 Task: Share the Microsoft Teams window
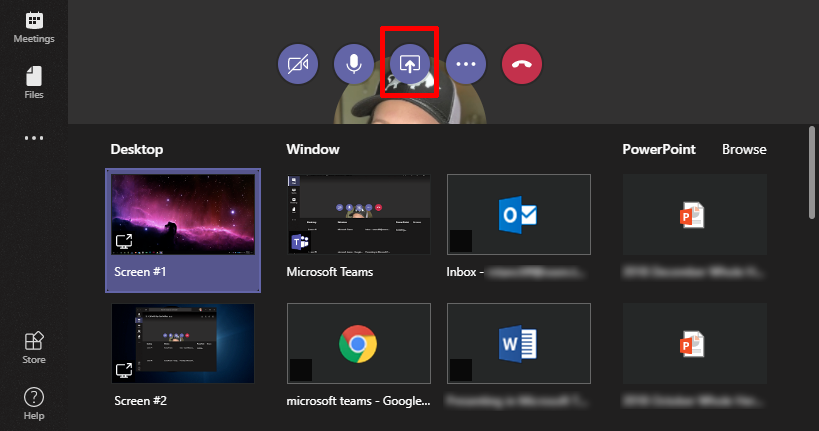coord(359,214)
